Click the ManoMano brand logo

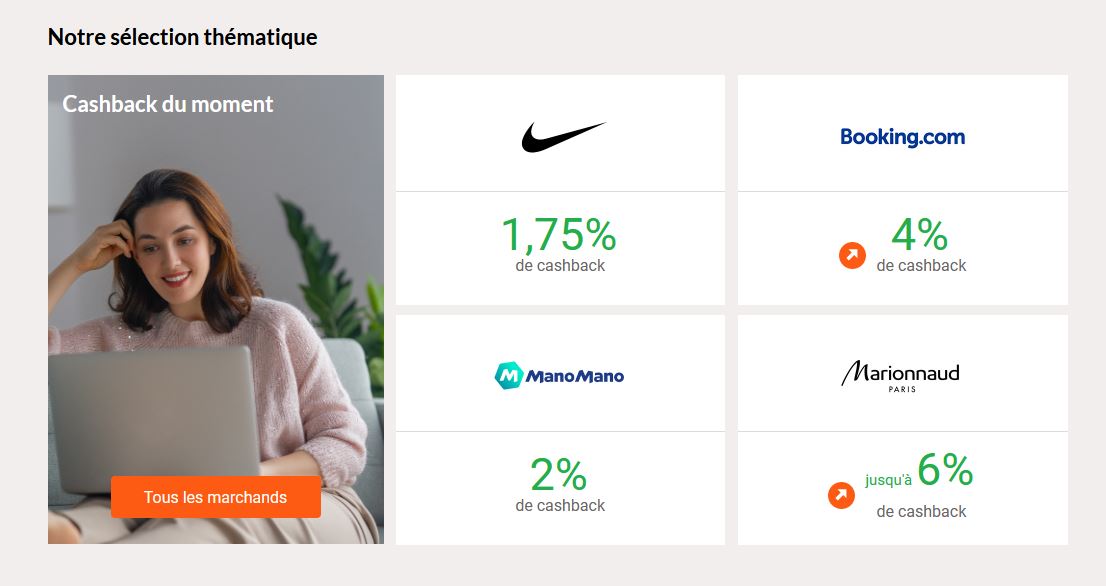[x=560, y=373]
